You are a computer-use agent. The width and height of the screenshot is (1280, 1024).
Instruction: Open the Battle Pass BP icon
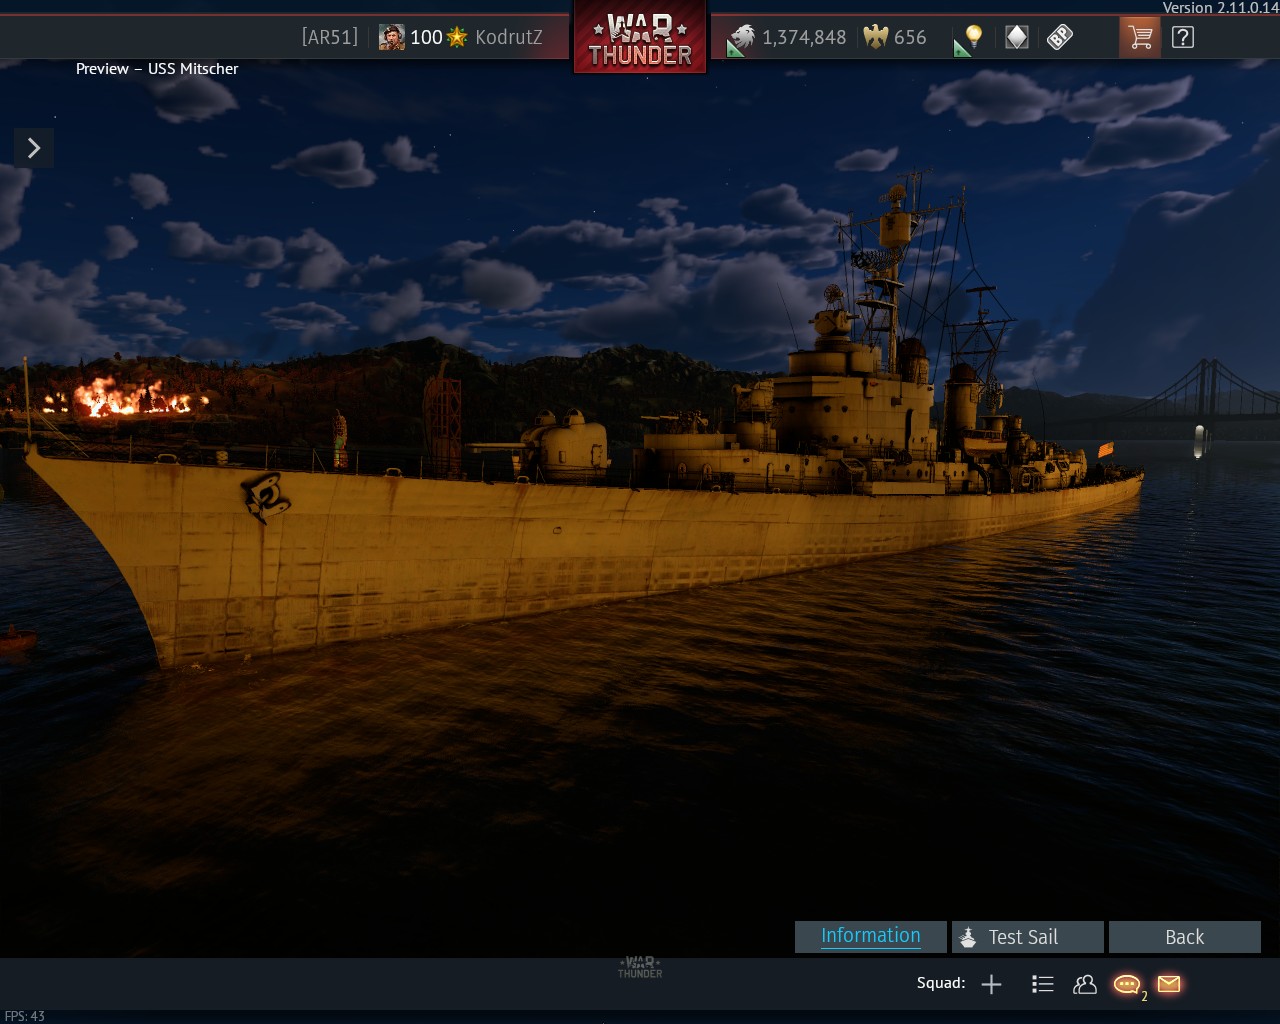coord(1060,38)
